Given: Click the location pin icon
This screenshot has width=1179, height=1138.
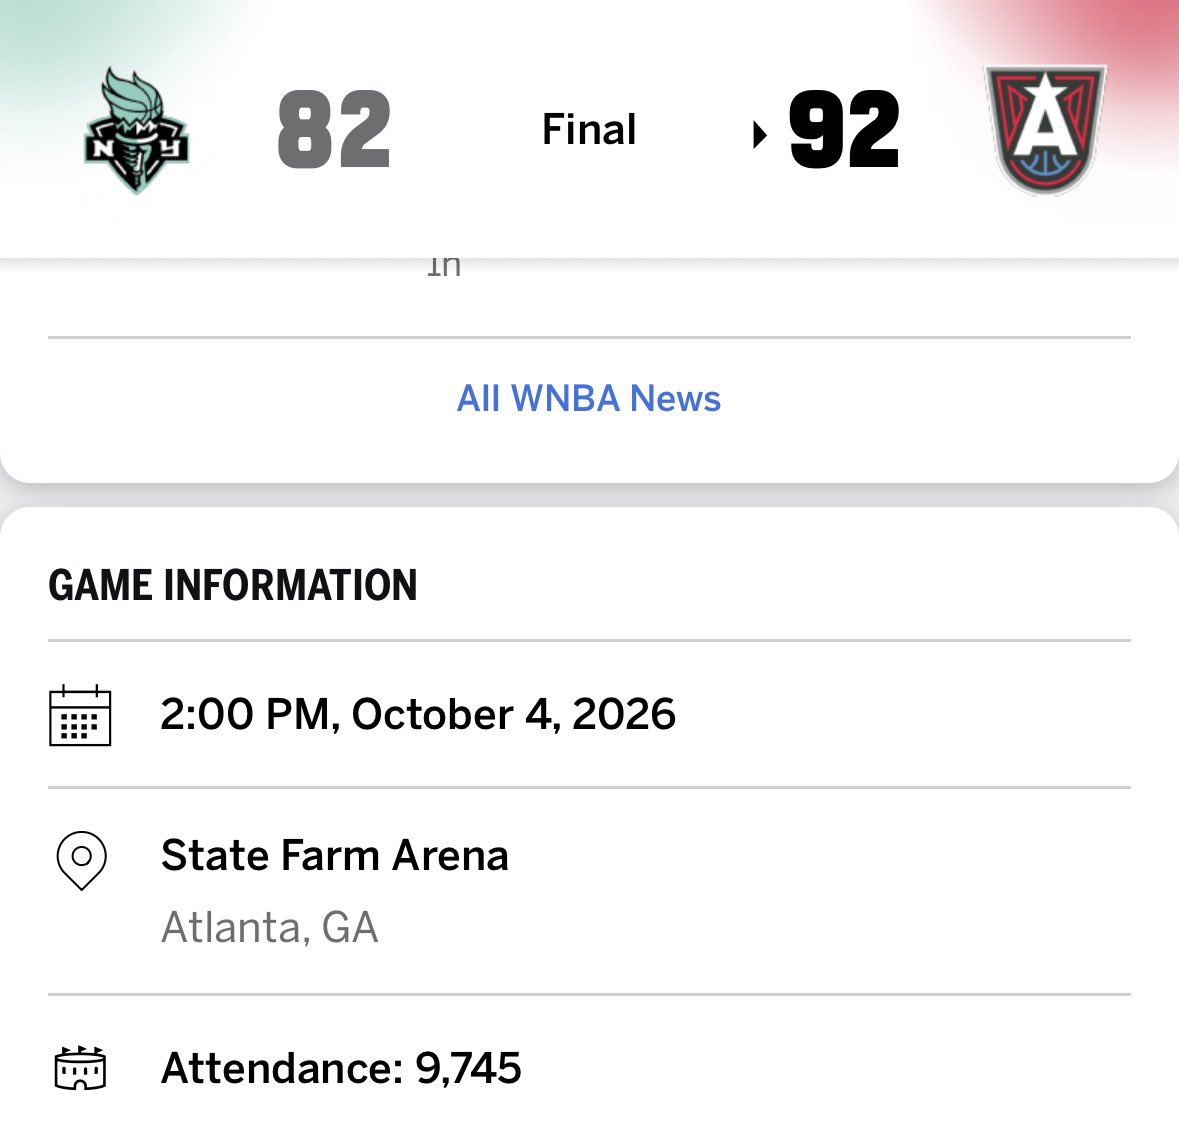Looking at the screenshot, I should (x=81, y=860).
